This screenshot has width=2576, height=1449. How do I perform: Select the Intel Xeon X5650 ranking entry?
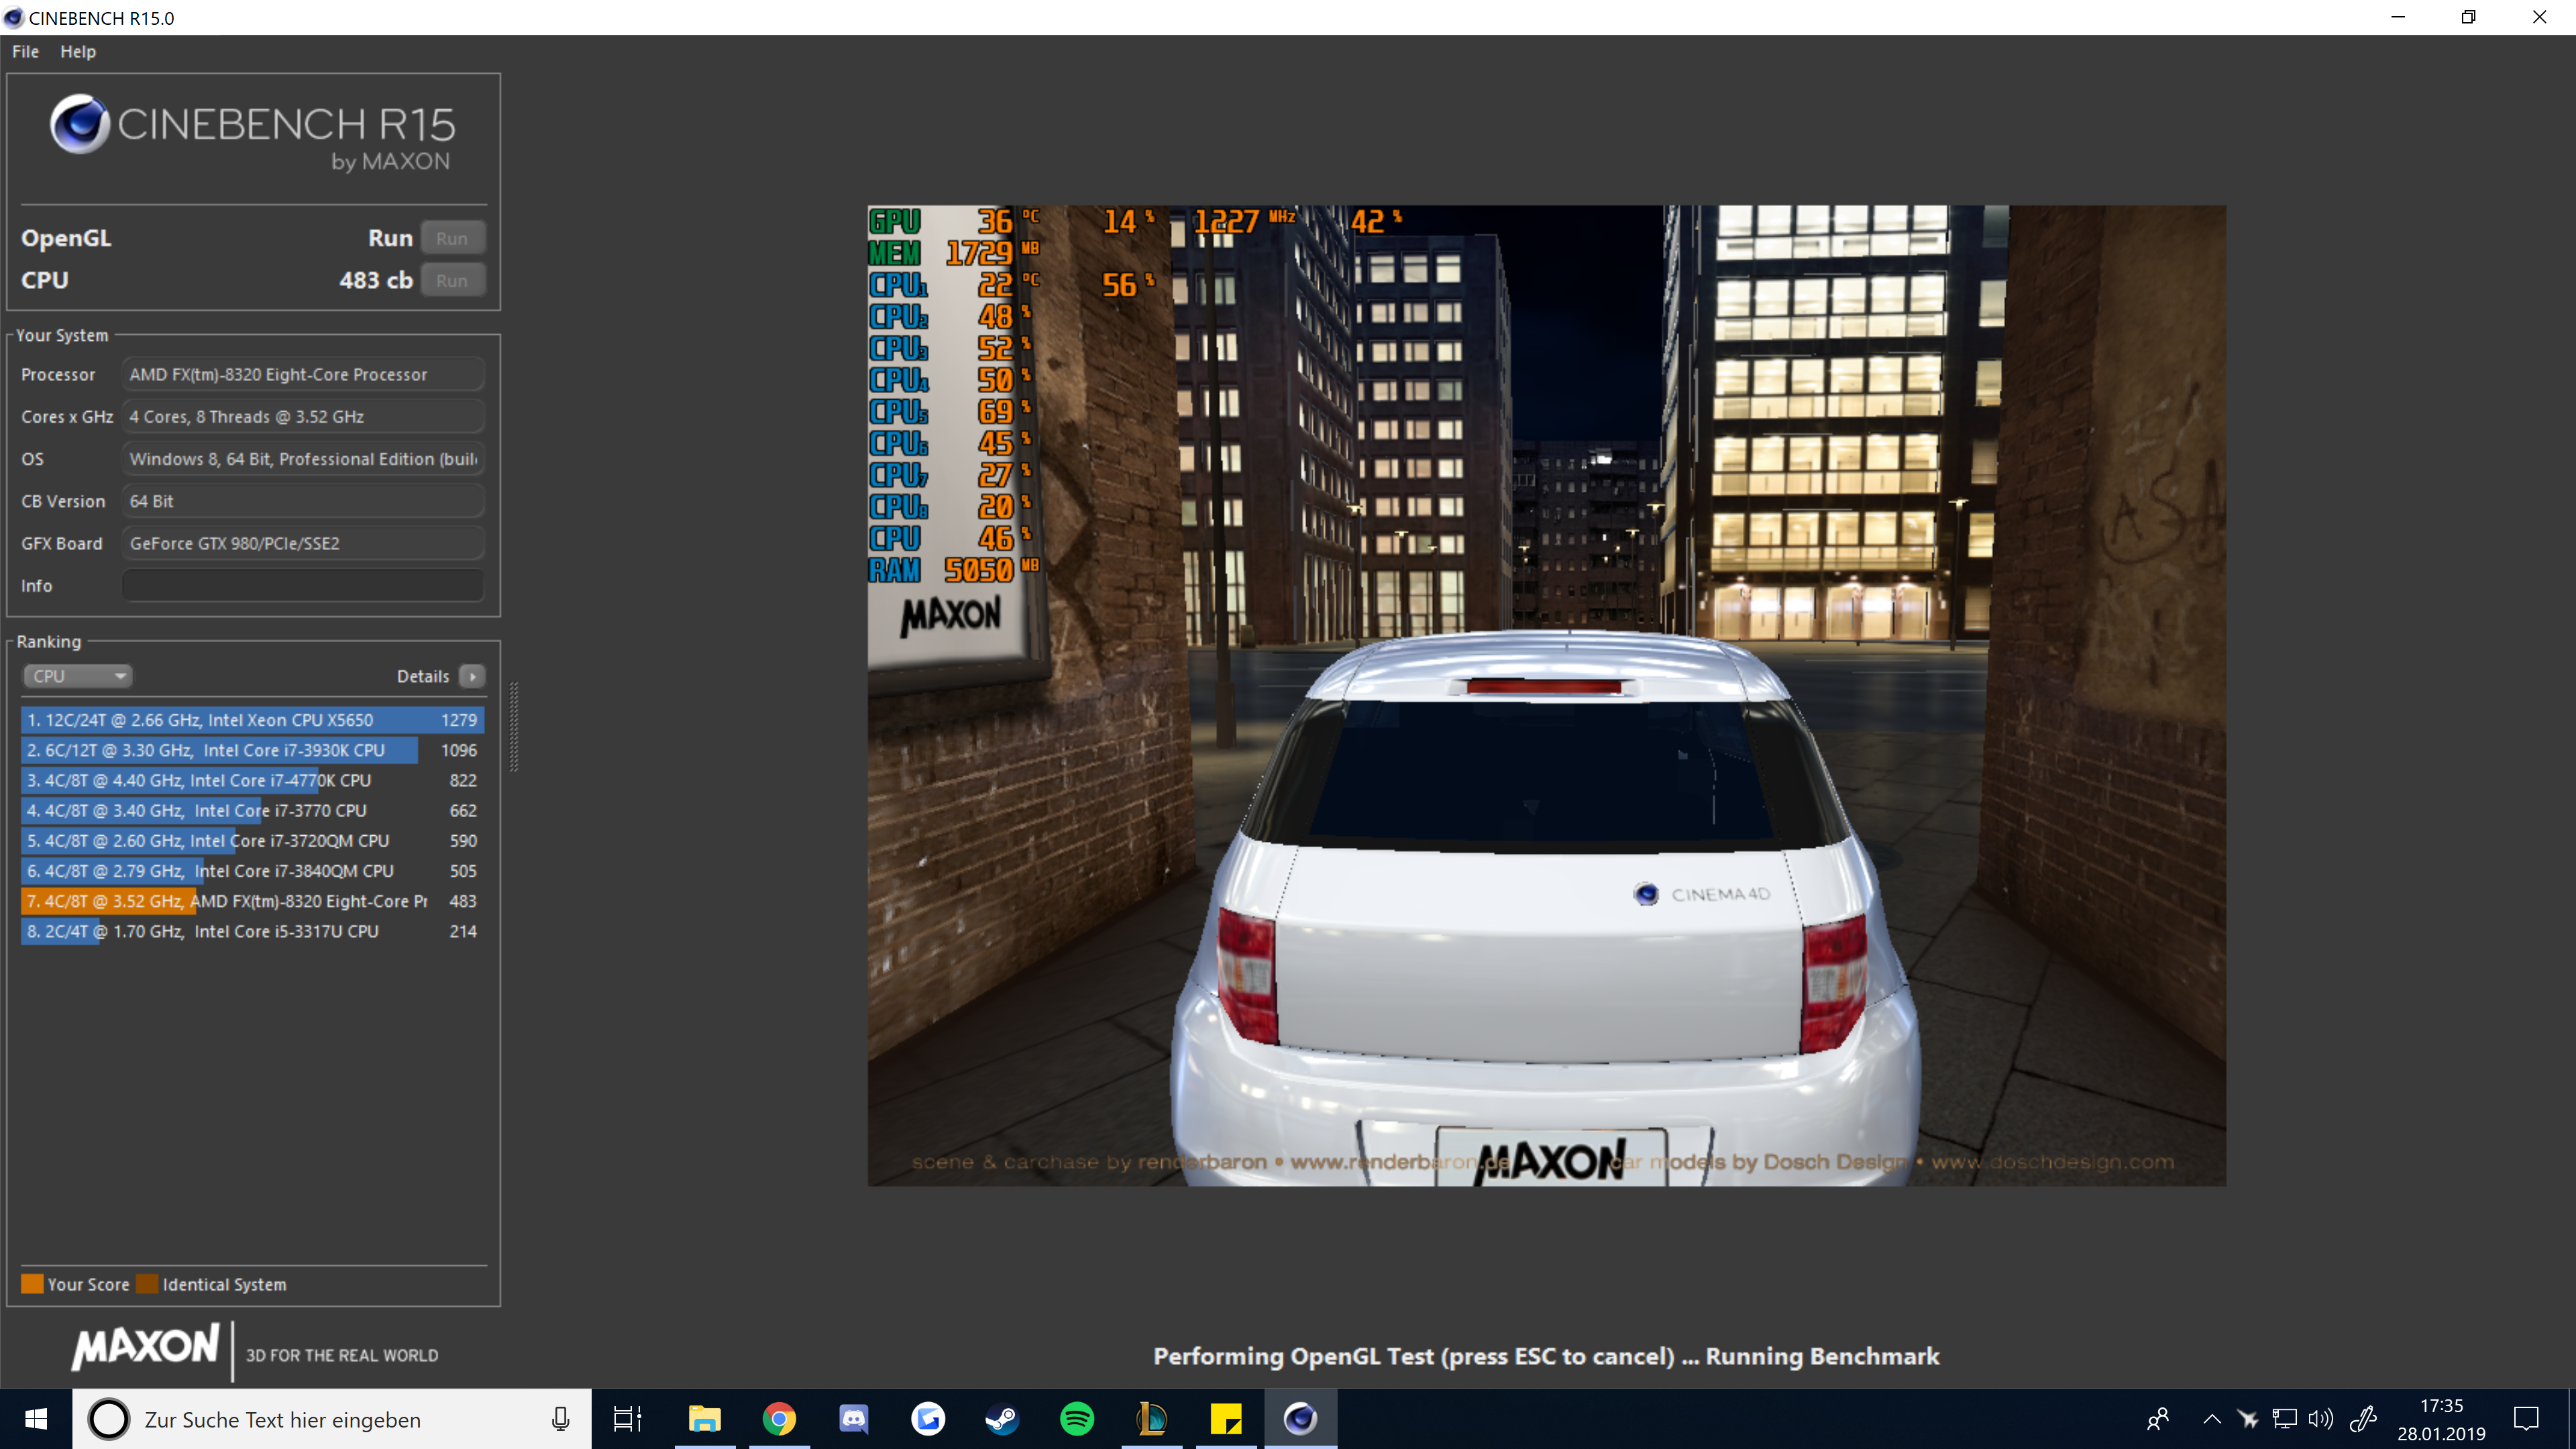252,720
